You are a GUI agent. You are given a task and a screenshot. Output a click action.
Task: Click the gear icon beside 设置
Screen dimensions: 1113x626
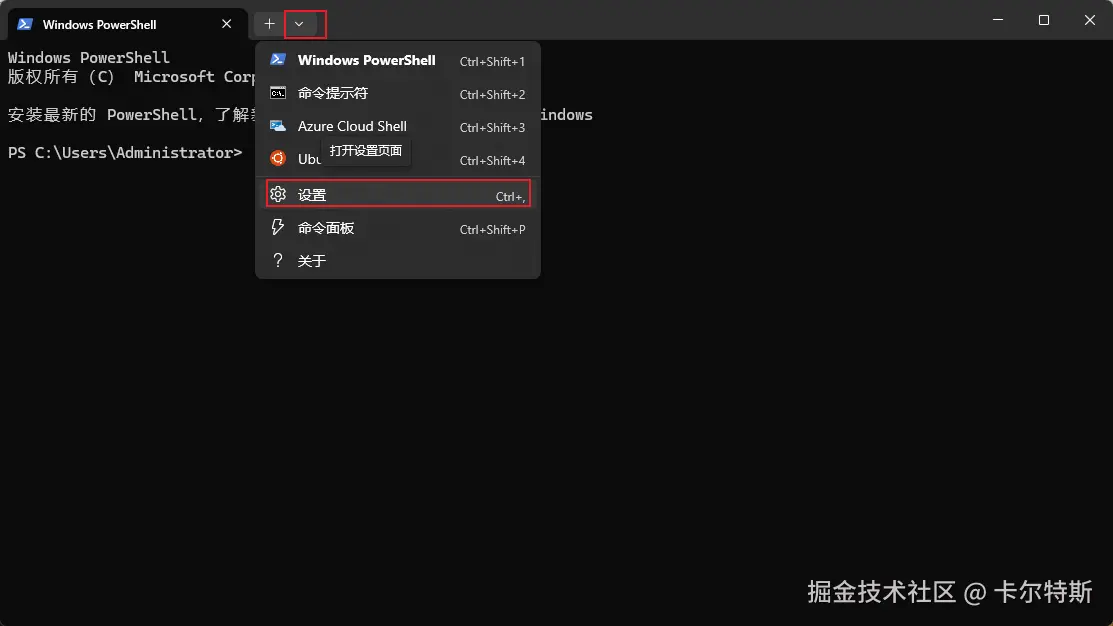pos(278,194)
